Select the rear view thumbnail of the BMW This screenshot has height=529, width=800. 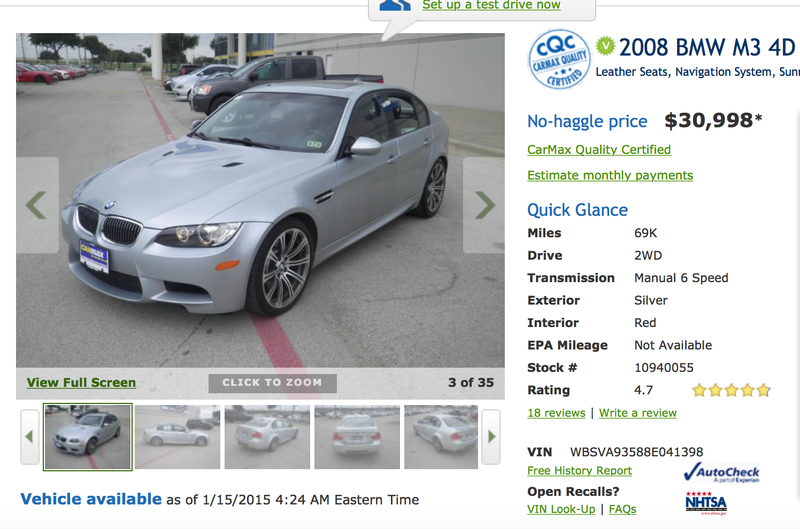click(x=357, y=437)
